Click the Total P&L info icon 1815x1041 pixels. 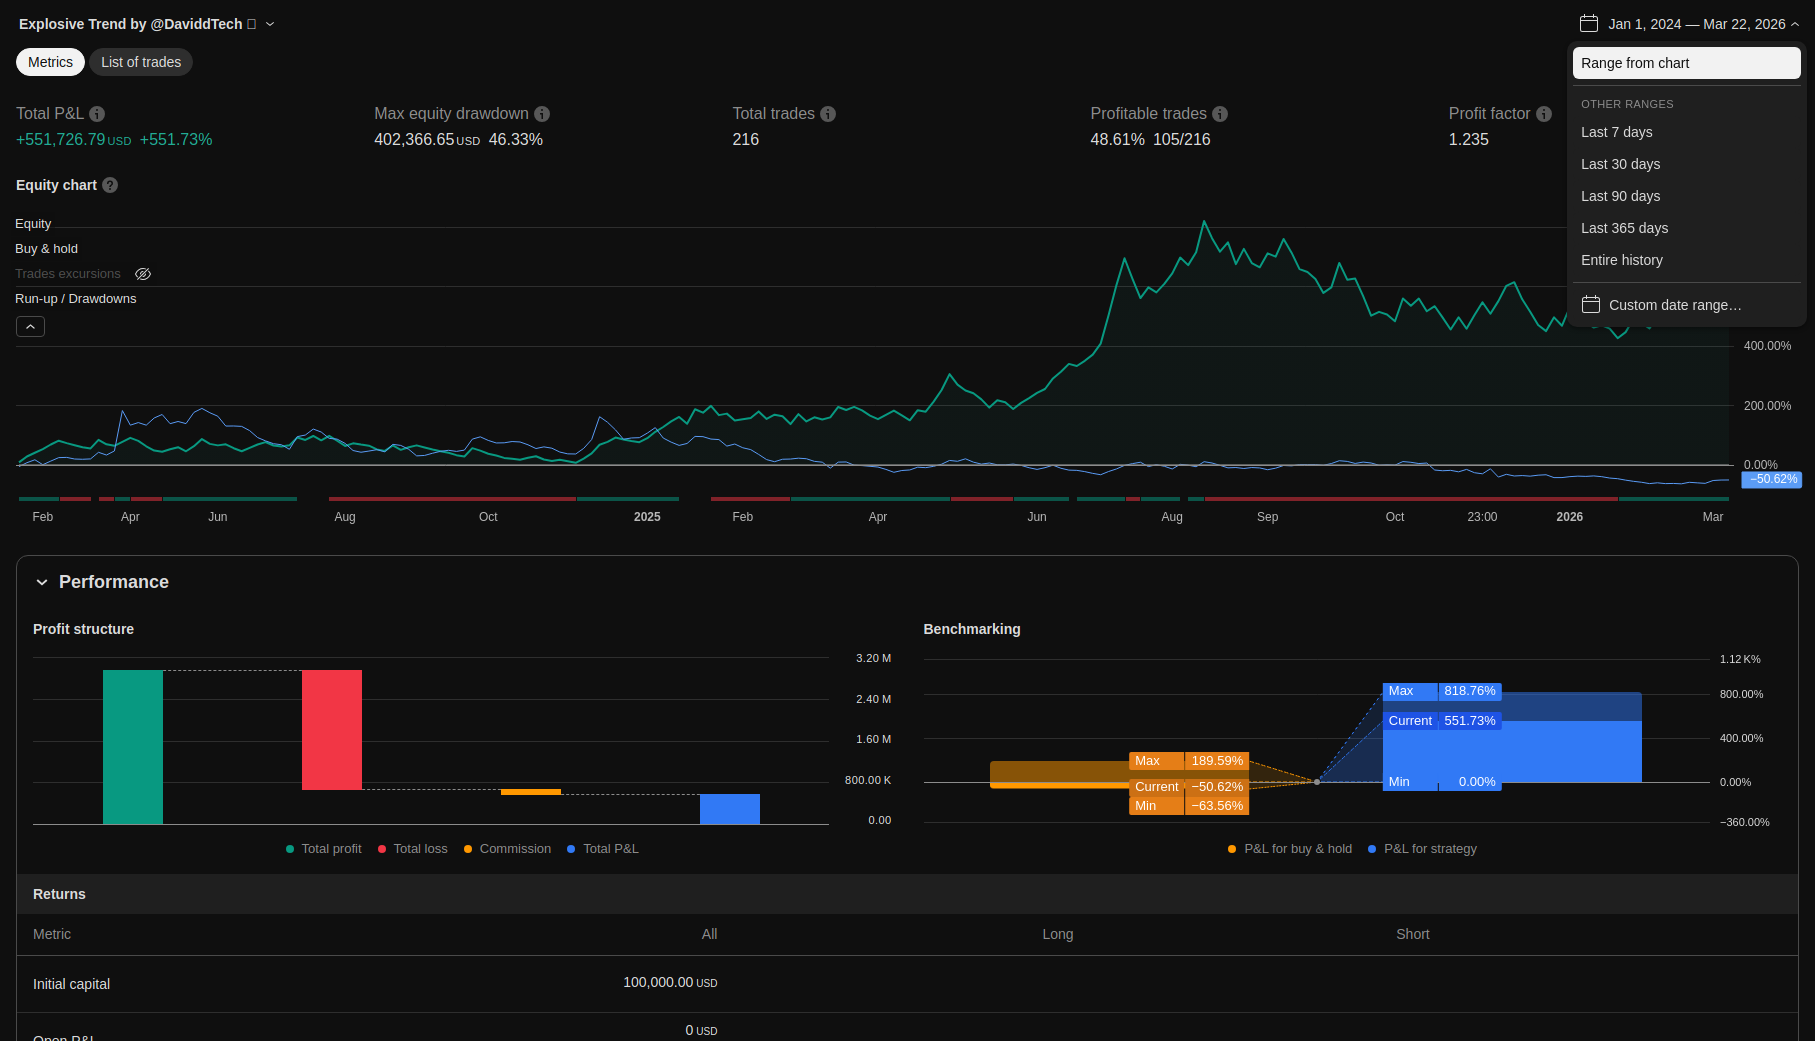[97, 114]
